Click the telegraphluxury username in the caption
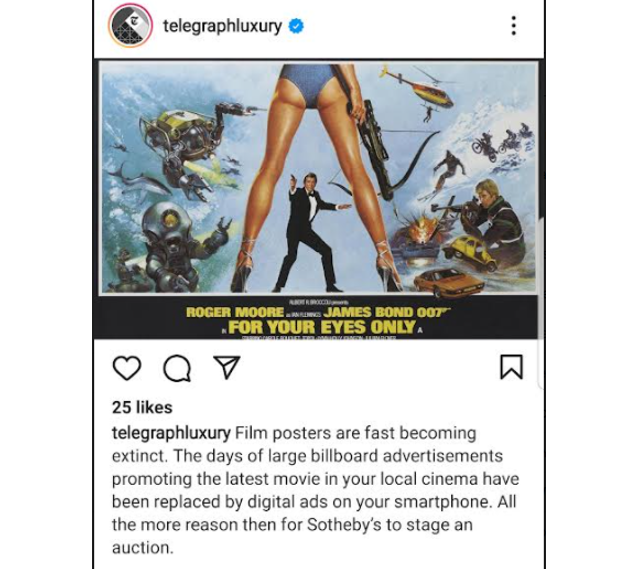Viewport: 621px width, 569px height. pyautogui.click(x=171, y=433)
